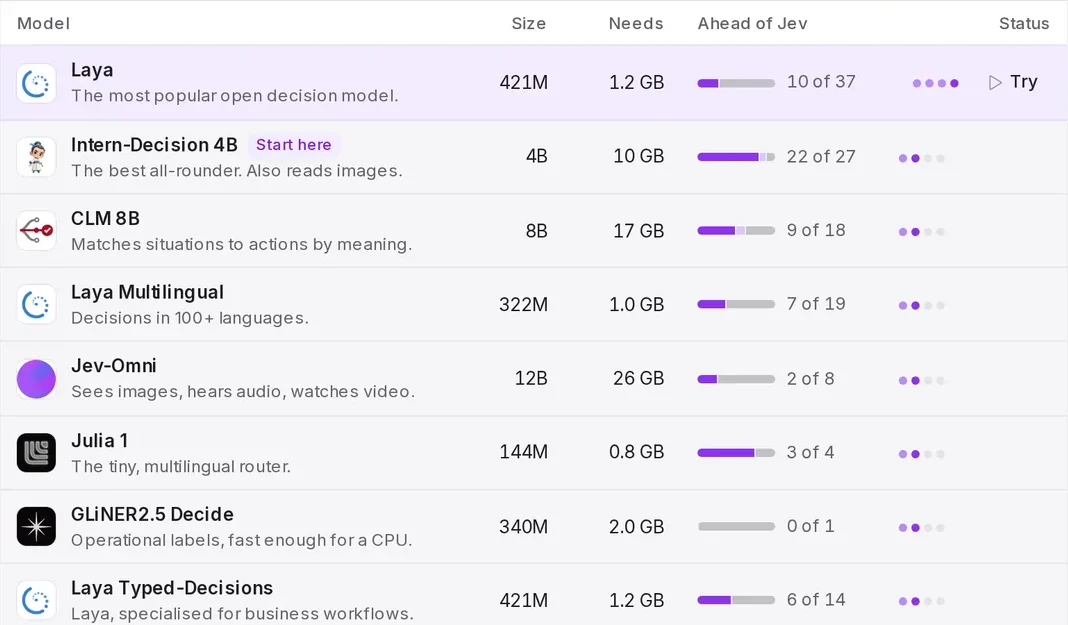Viewport: 1068px width, 625px height.
Task: Click the Start here badge
Action: tap(294, 144)
